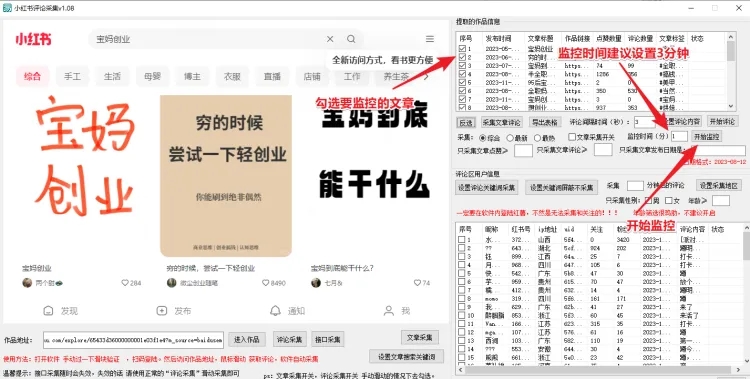Click the 点赞数量 column header

[608, 38]
